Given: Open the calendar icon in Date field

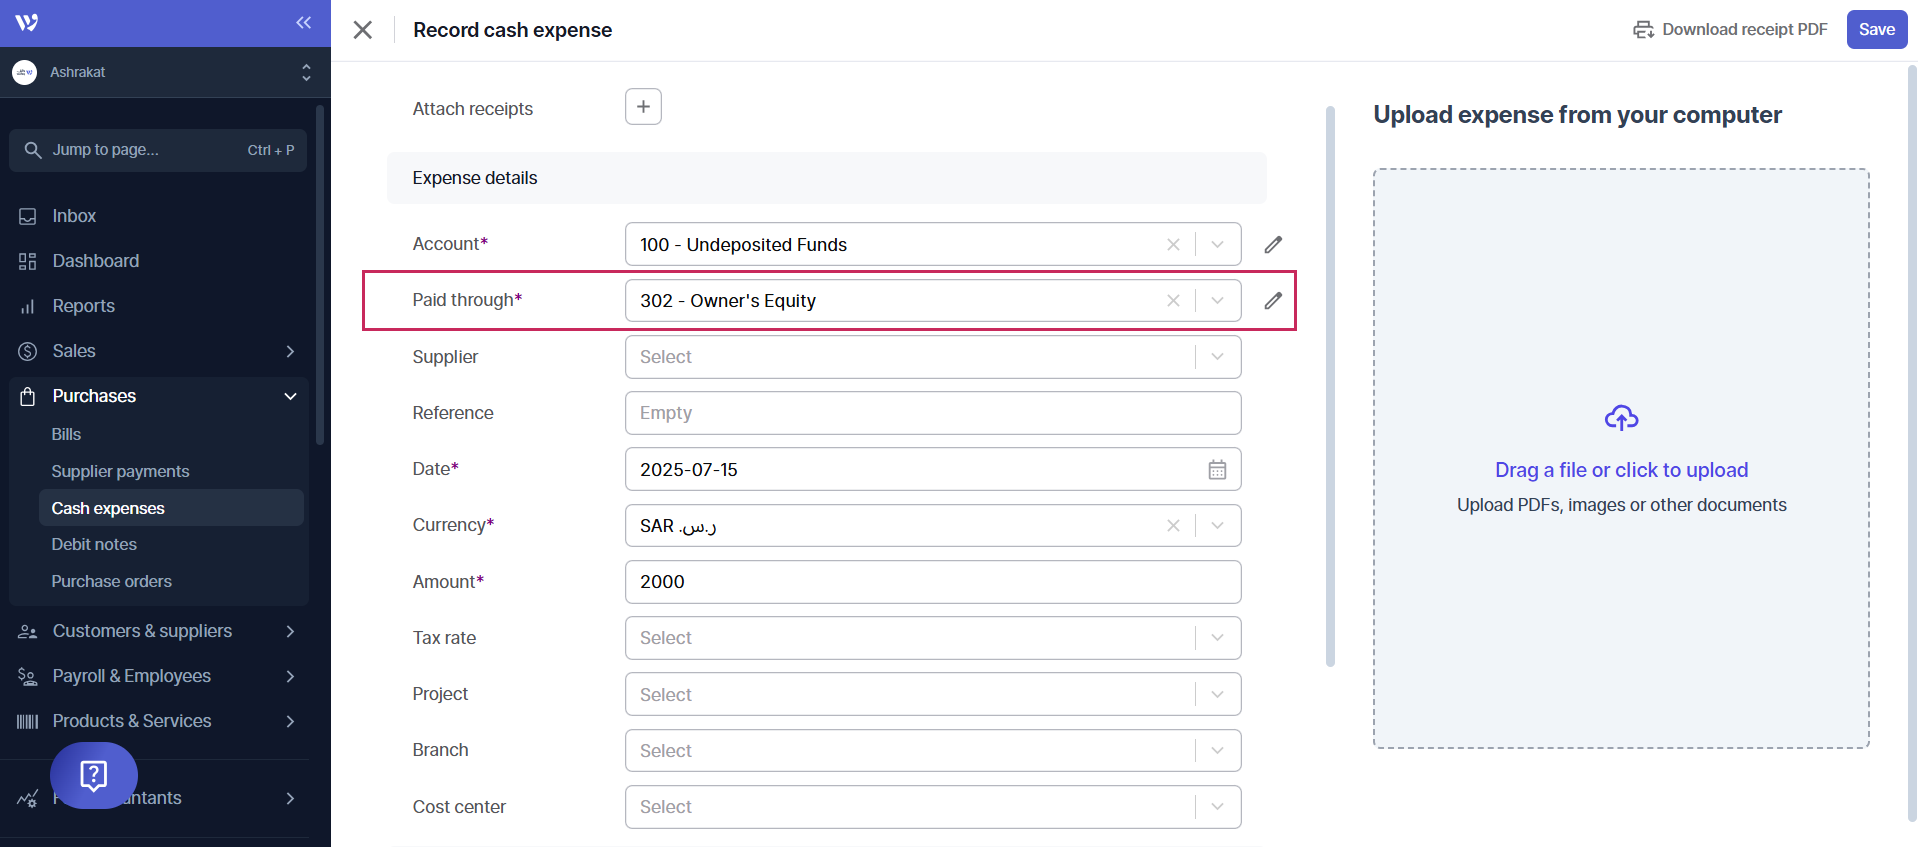Looking at the screenshot, I should point(1216,470).
